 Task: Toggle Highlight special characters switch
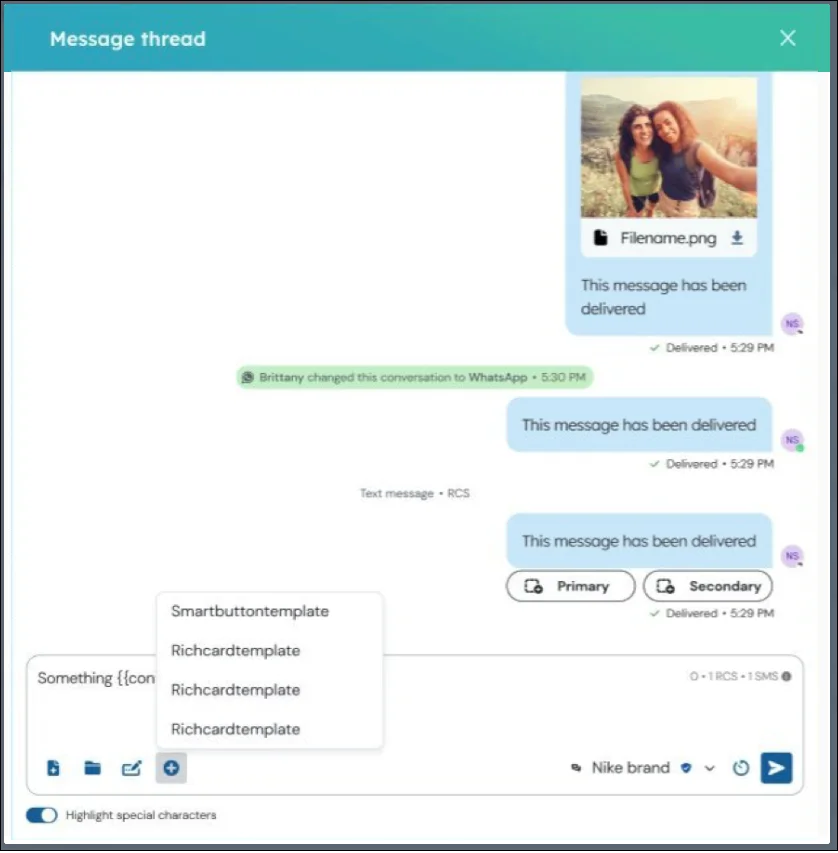(42, 815)
